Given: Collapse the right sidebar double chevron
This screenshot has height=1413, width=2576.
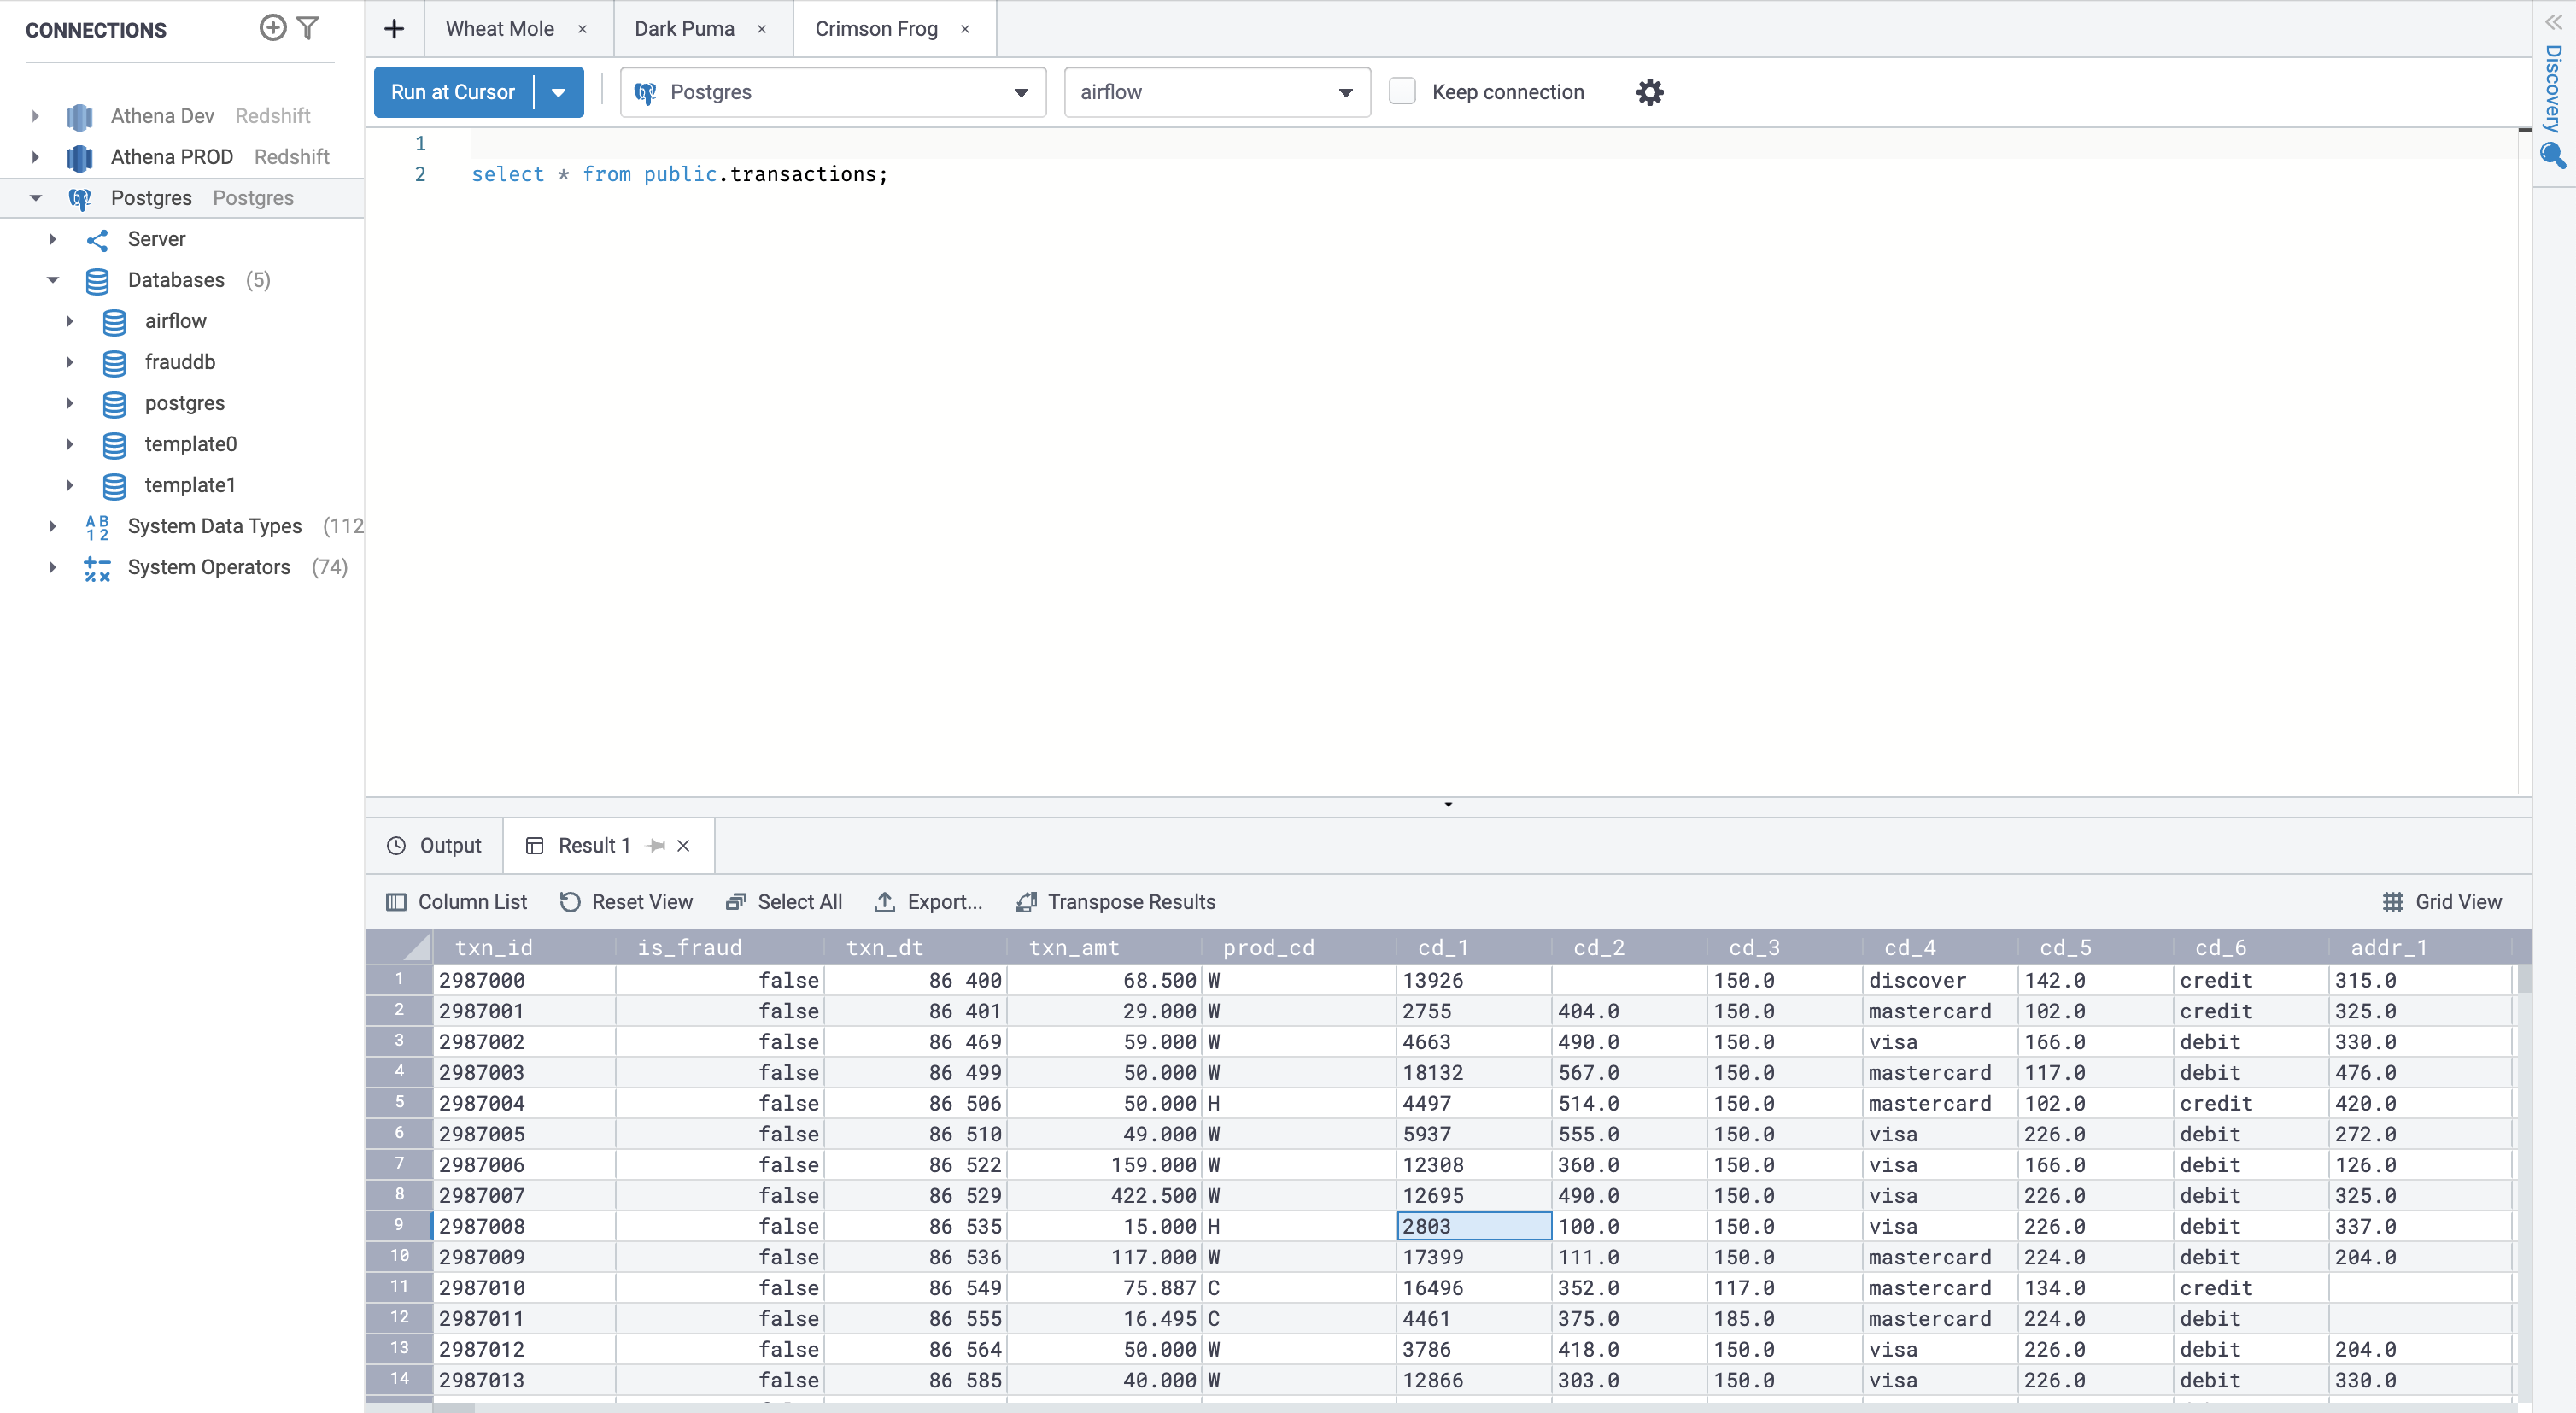Looking at the screenshot, I should click(2553, 22).
